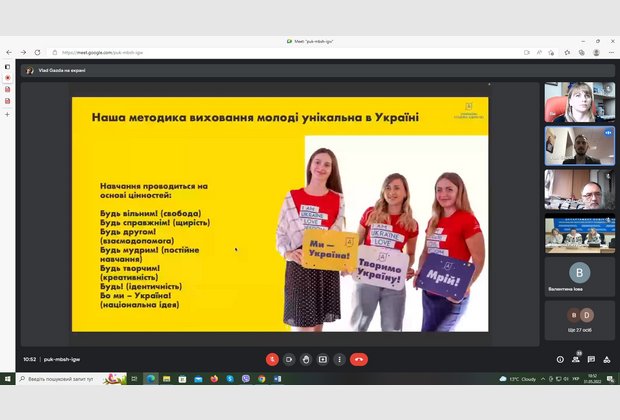The image size is (620, 420).
Task: Open meeting details info icon
Action: [x=560, y=359]
